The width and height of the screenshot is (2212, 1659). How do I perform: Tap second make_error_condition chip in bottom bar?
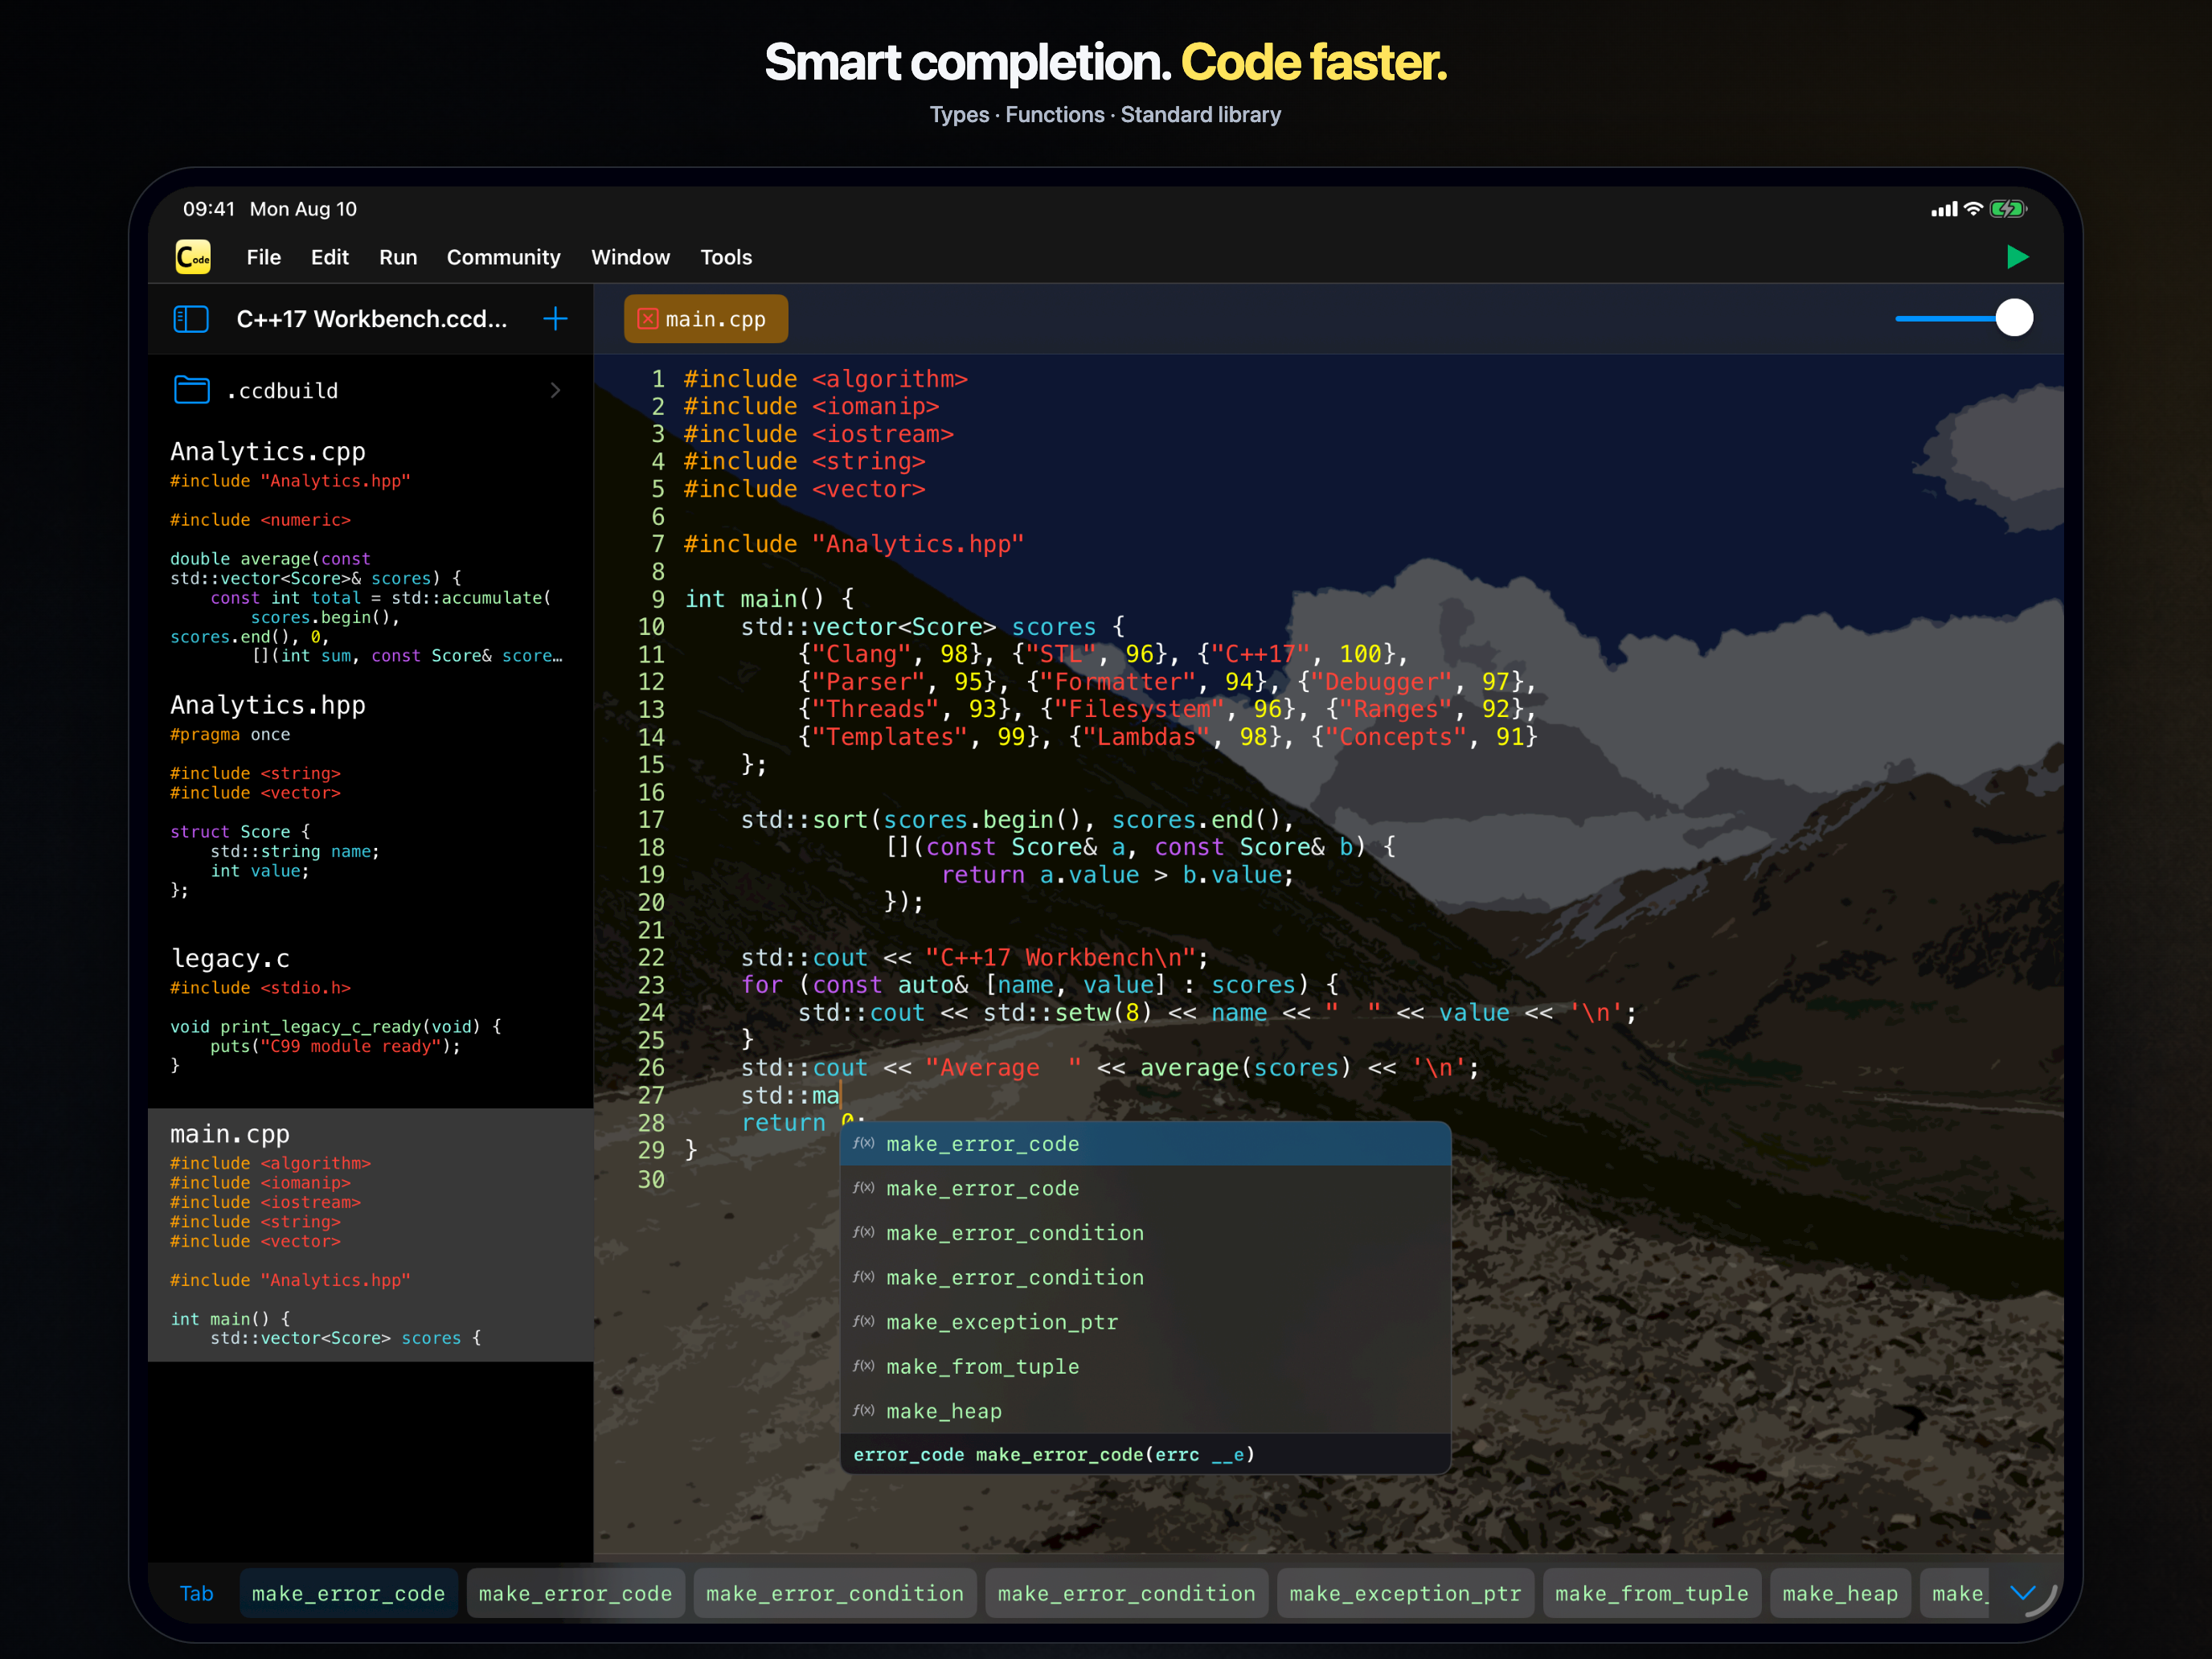click(1126, 1593)
